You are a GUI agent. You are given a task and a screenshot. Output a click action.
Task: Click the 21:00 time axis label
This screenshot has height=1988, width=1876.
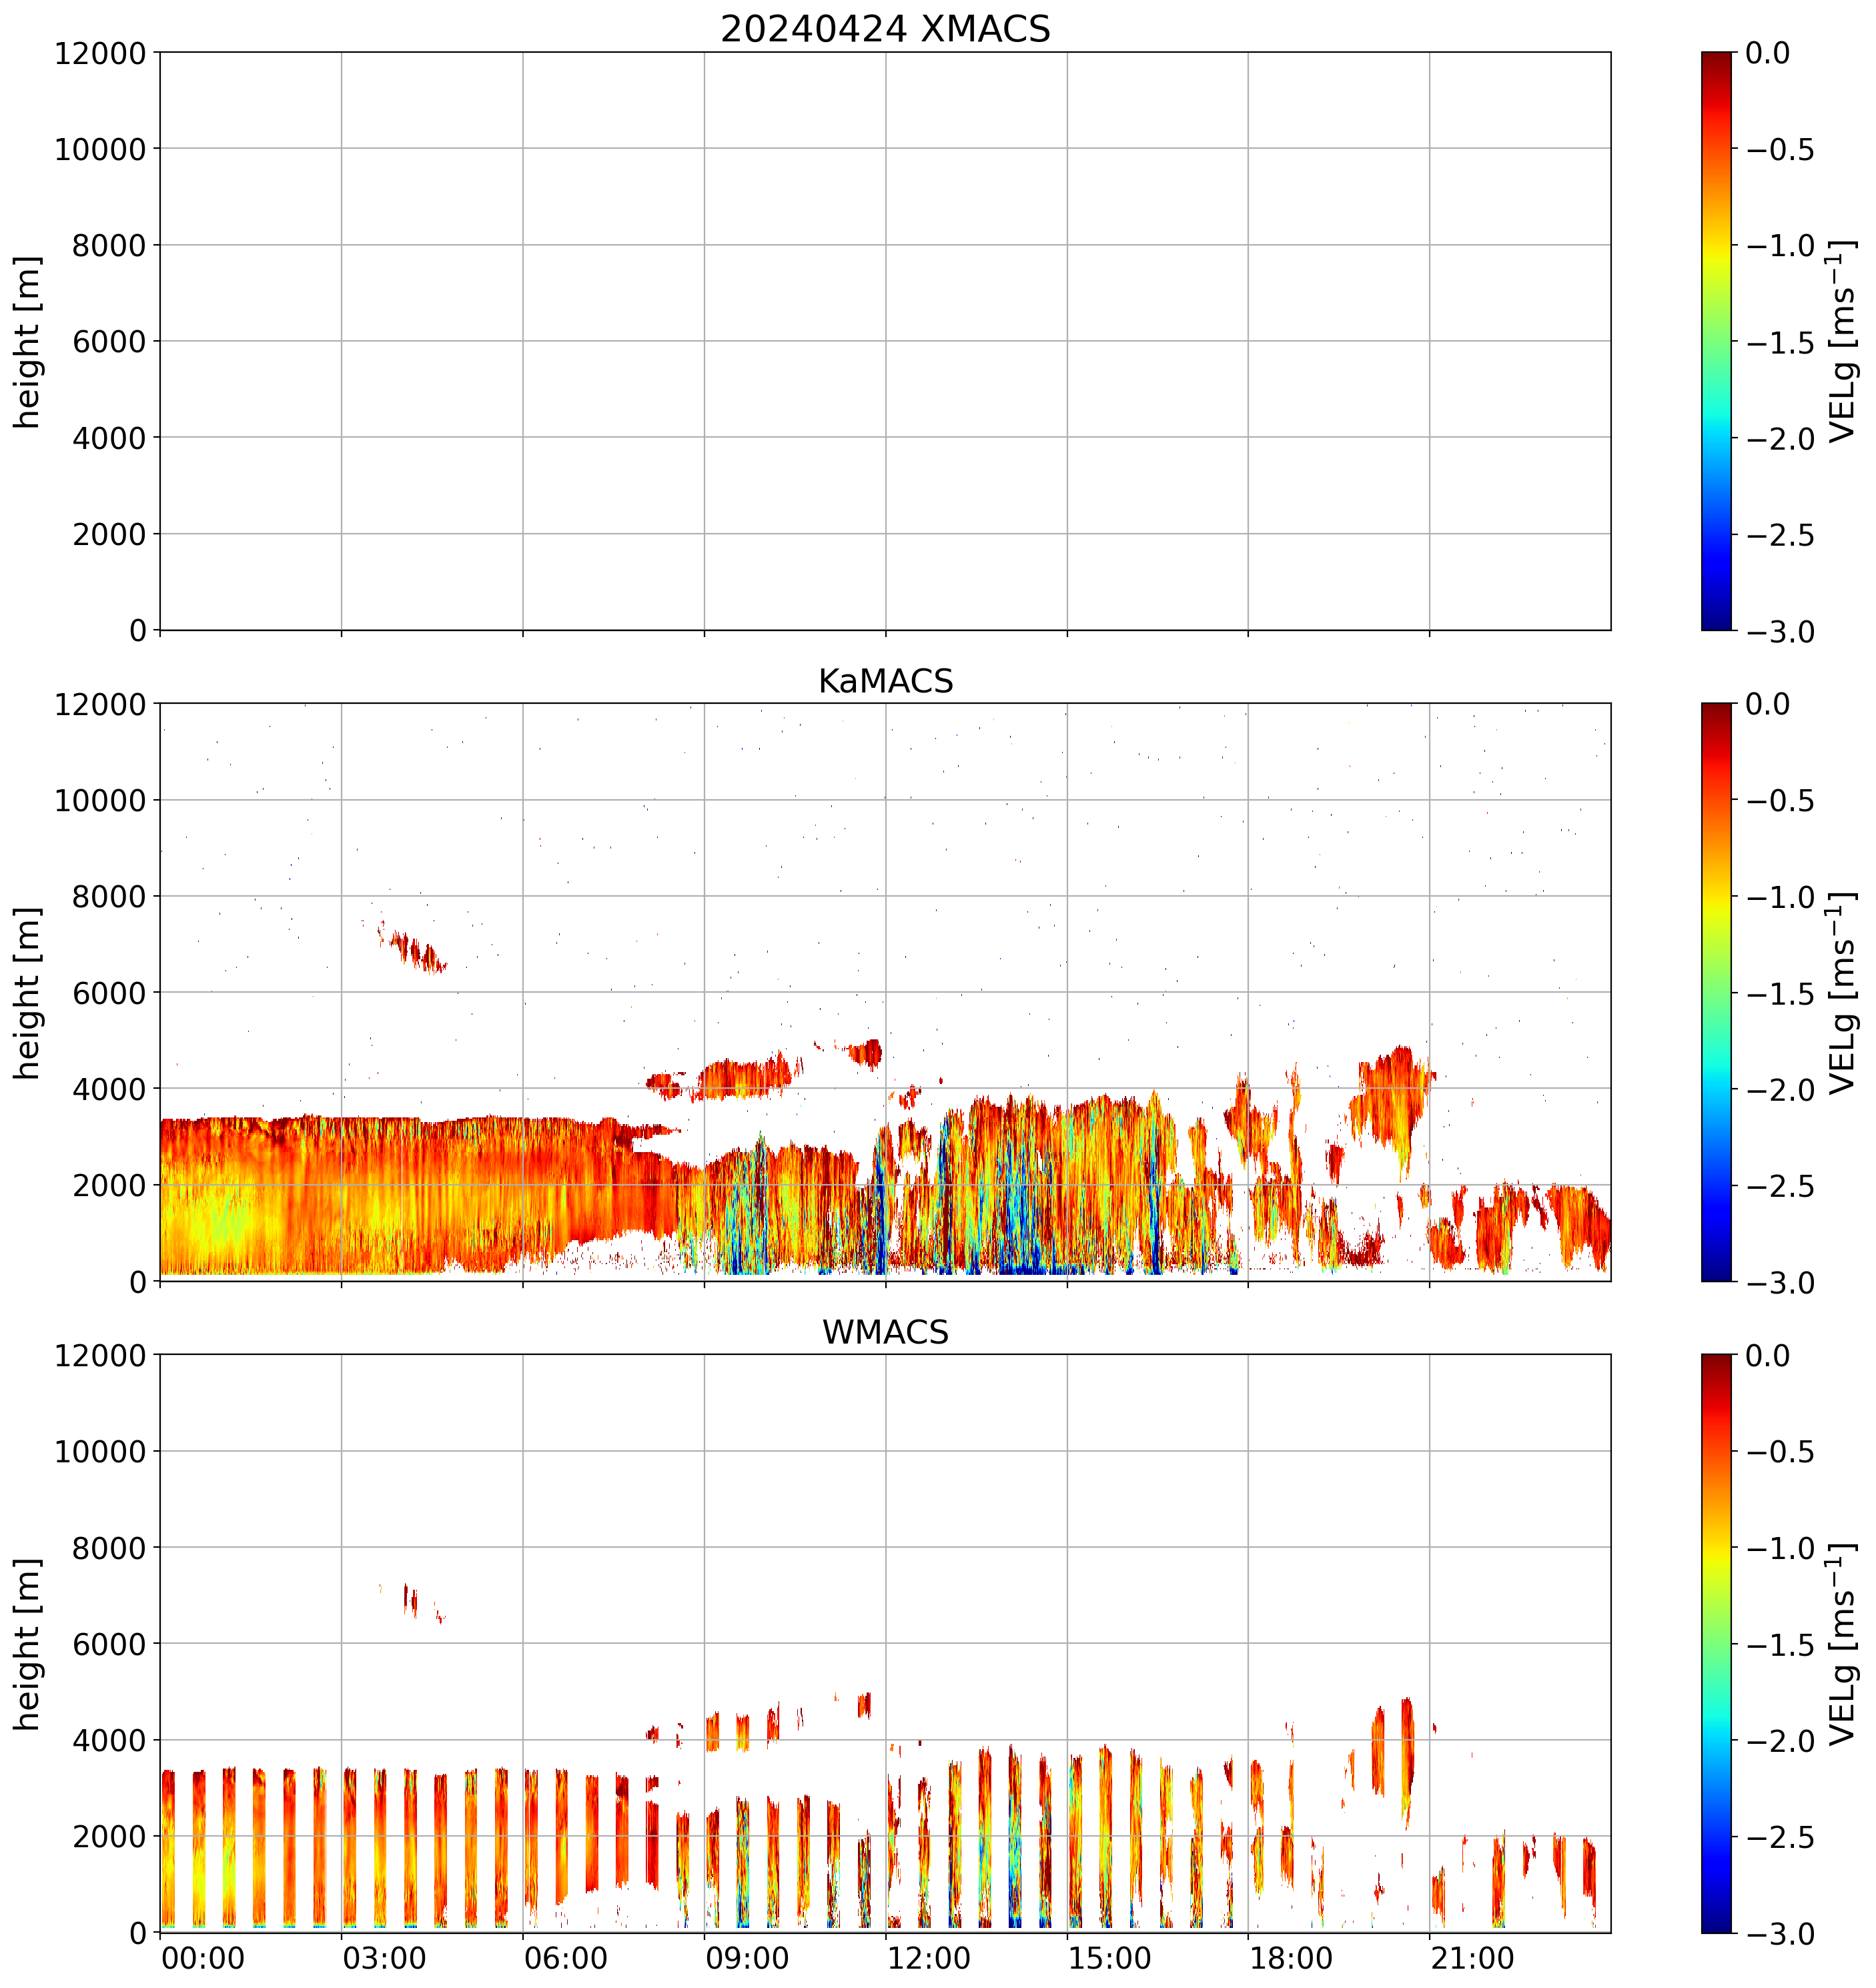(x=1472, y=1958)
